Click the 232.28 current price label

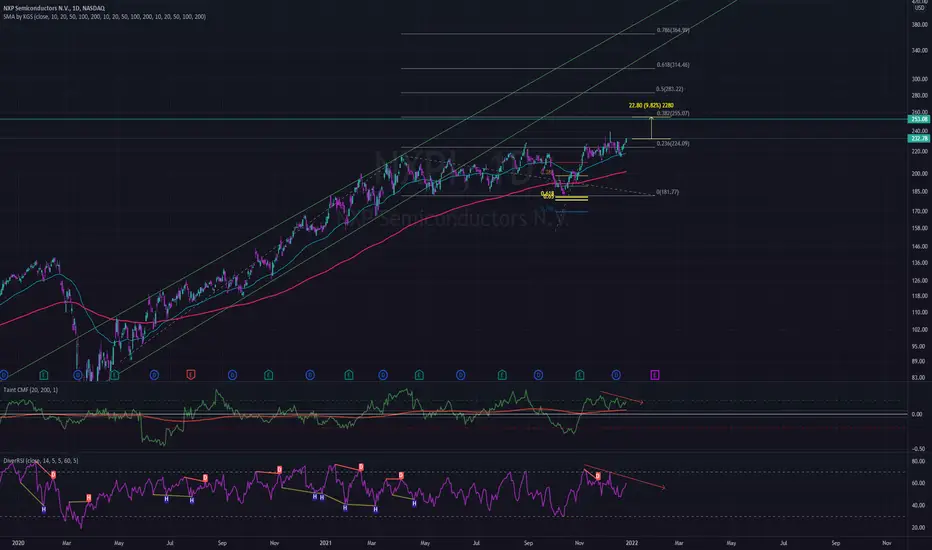(919, 139)
